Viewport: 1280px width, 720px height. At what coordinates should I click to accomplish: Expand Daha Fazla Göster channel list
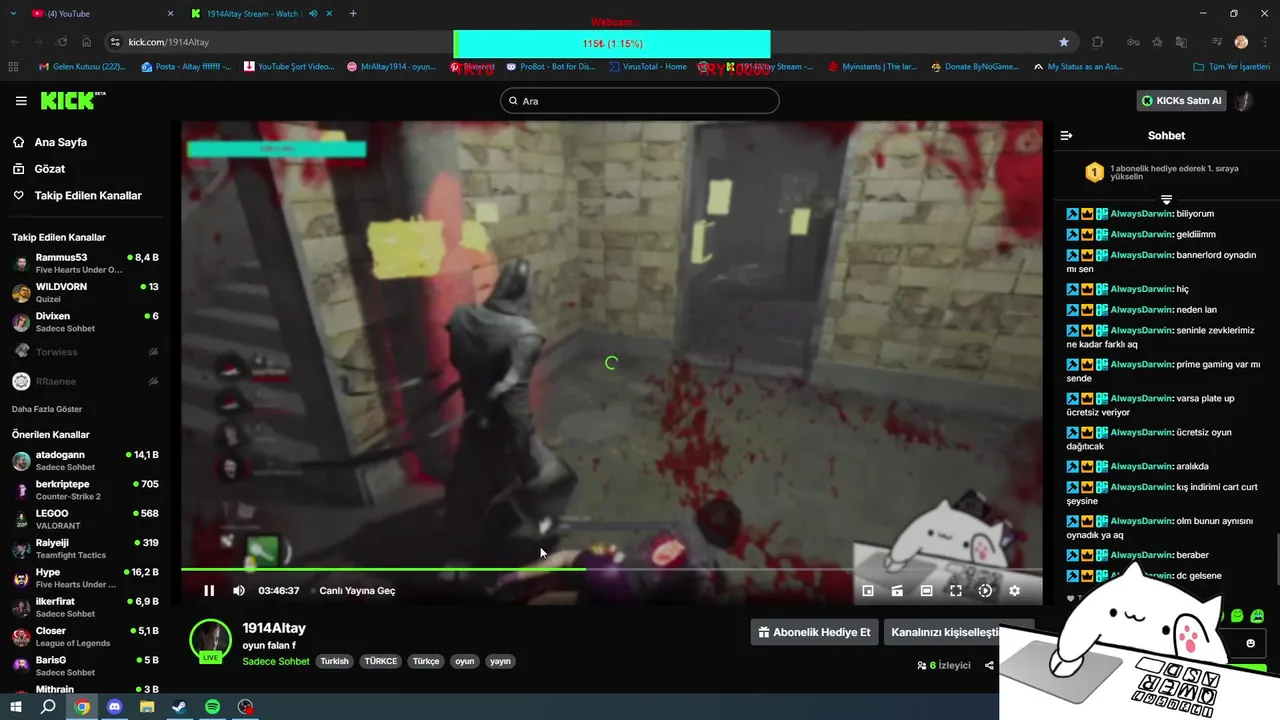pos(47,409)
